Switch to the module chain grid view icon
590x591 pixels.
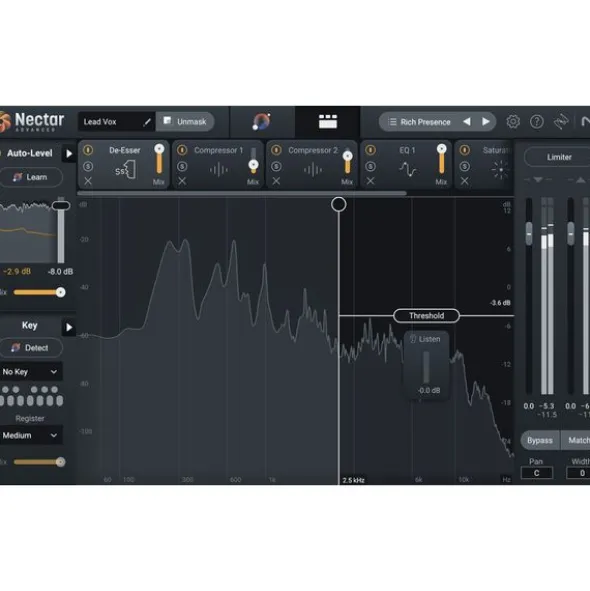pyautogui.click(x=328, y=121)
